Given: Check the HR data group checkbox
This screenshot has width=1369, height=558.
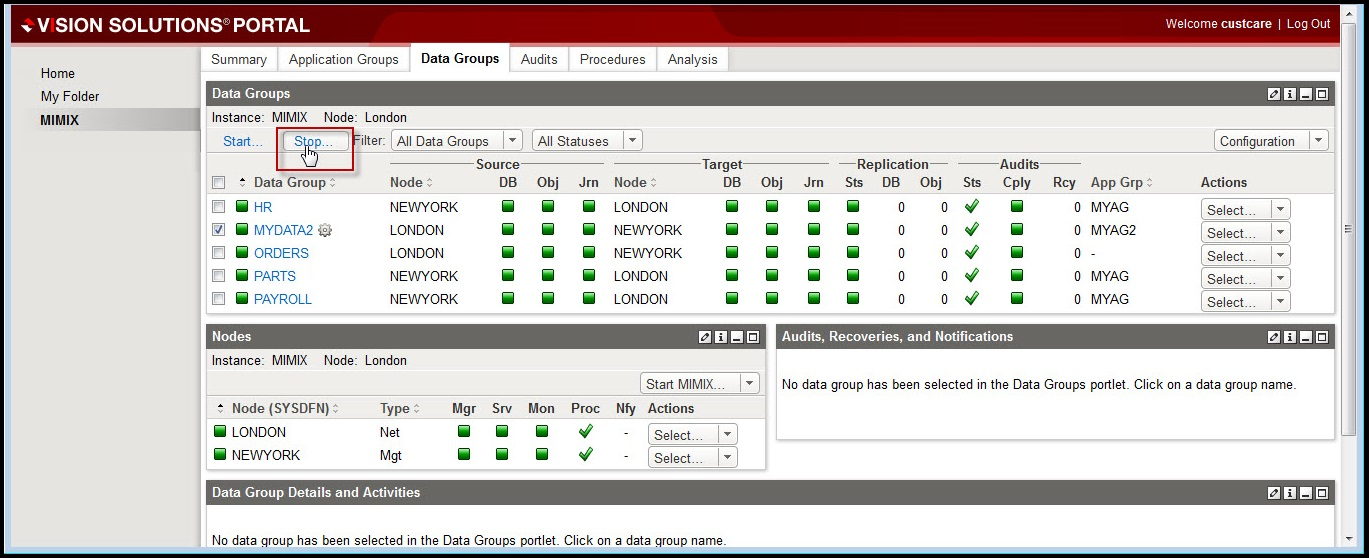Looking at the screenshot, I should [x=219, y=207].
